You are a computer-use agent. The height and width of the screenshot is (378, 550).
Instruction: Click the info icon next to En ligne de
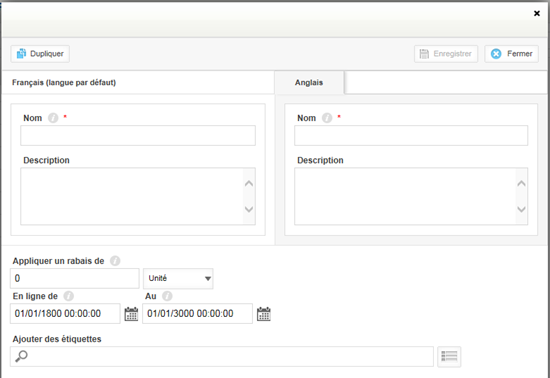point(68,296)
